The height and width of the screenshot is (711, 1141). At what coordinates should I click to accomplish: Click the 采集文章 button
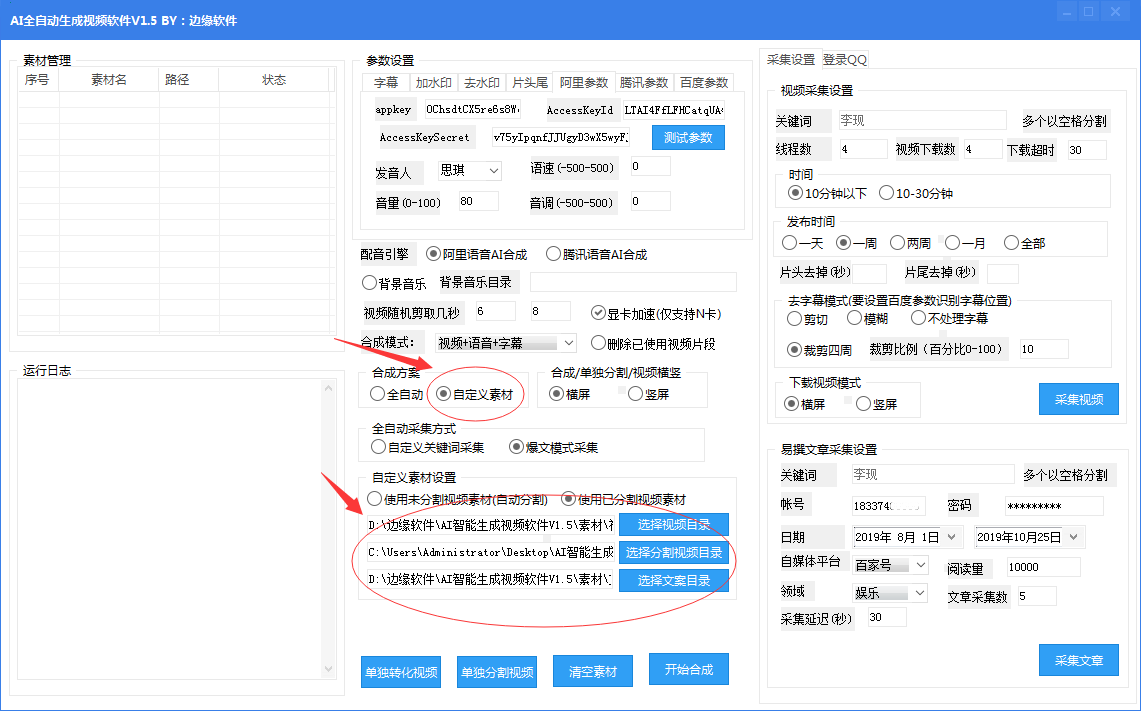(x=1078, y=660)
